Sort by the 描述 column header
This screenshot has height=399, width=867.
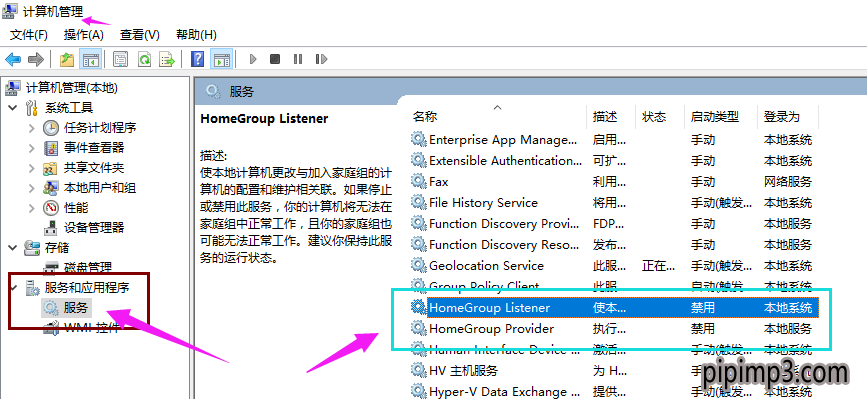pyautogui.click(x=605, y=117)
